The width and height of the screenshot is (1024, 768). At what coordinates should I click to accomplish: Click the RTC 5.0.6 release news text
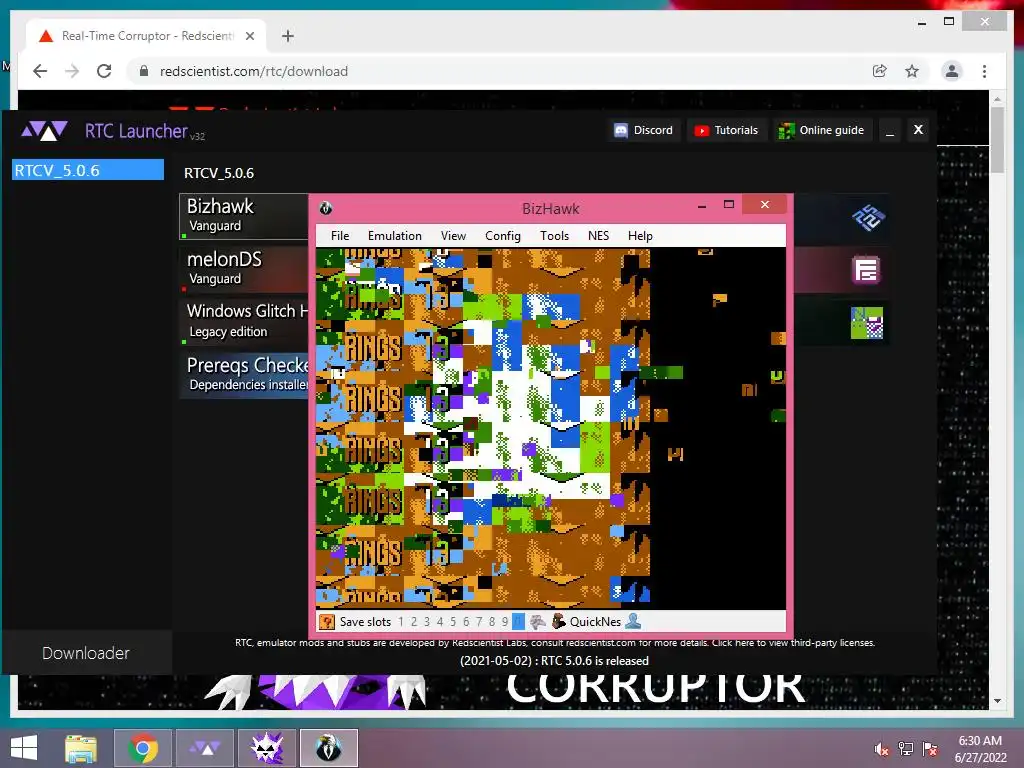554,661
